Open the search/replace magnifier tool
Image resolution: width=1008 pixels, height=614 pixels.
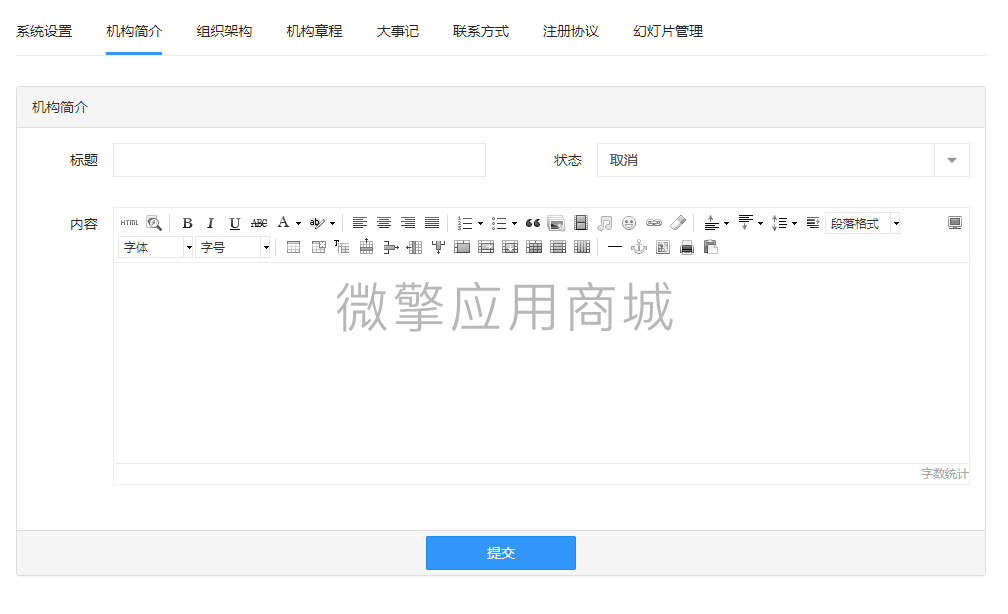154,223
